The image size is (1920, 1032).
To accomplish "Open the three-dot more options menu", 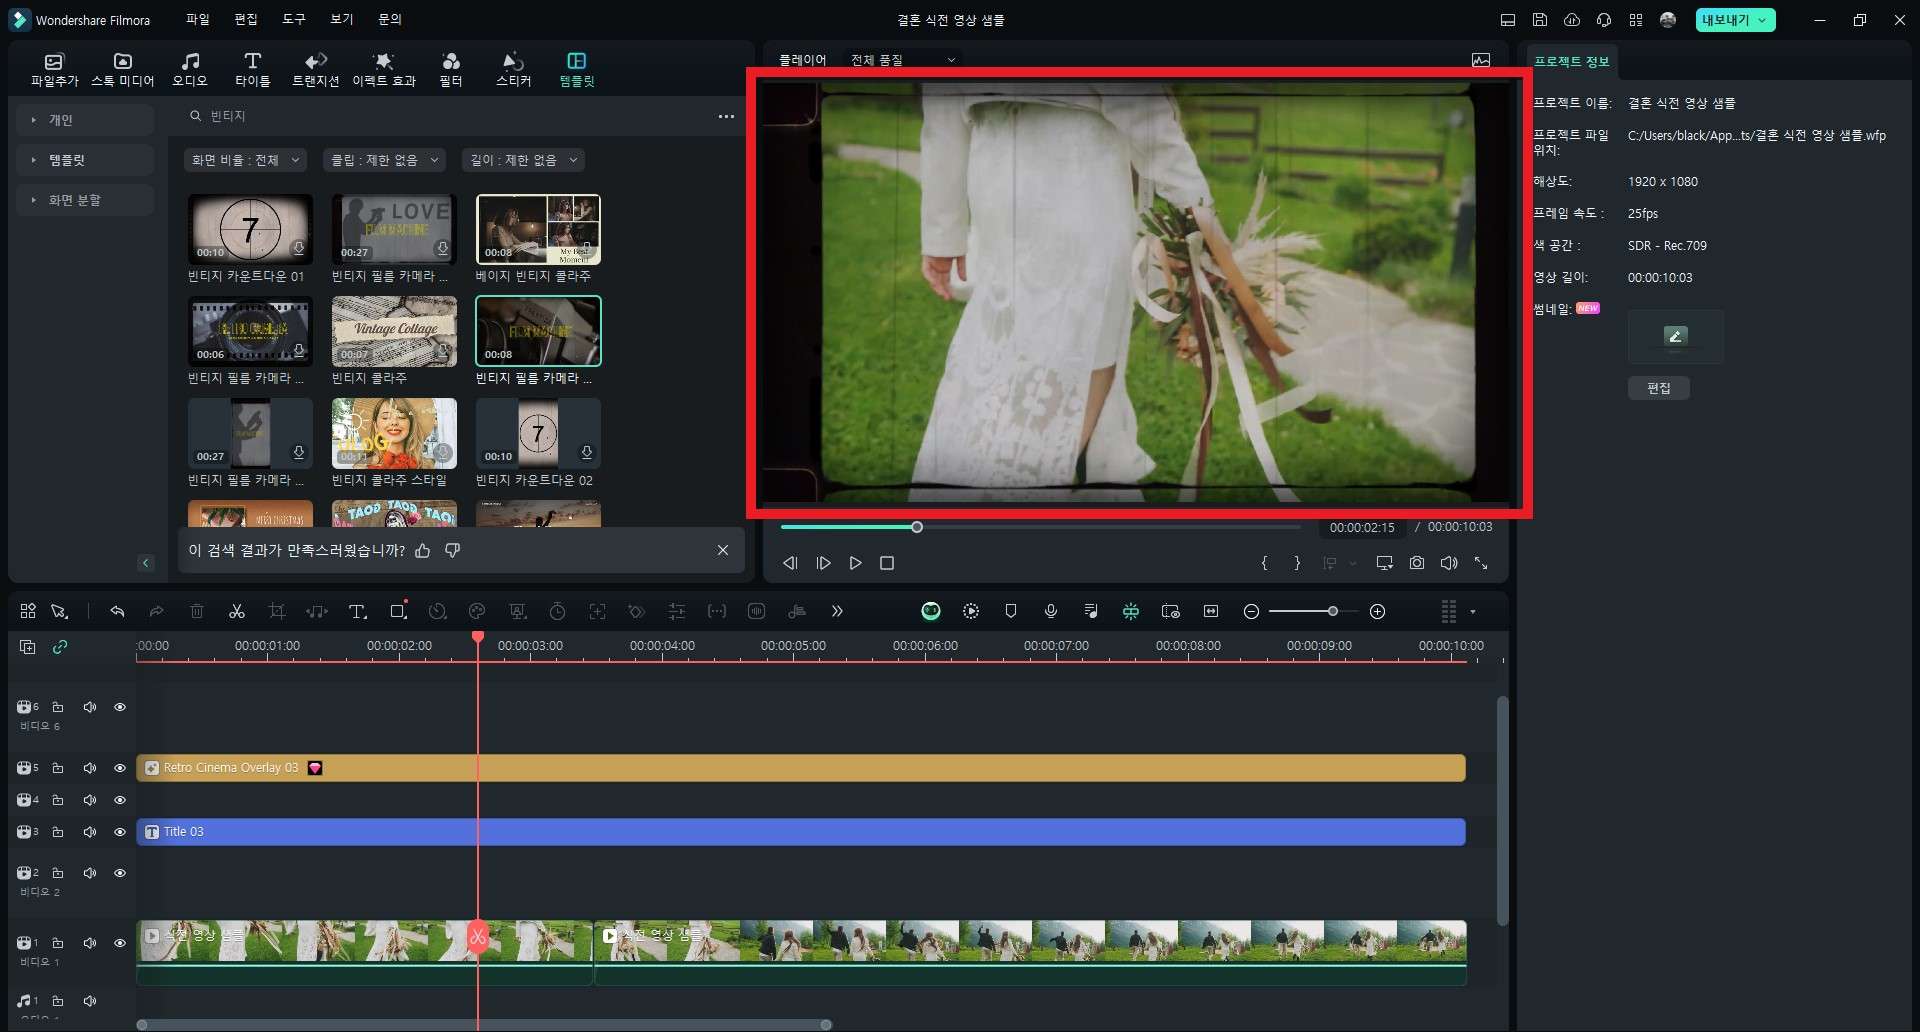I will click(726, 117).
